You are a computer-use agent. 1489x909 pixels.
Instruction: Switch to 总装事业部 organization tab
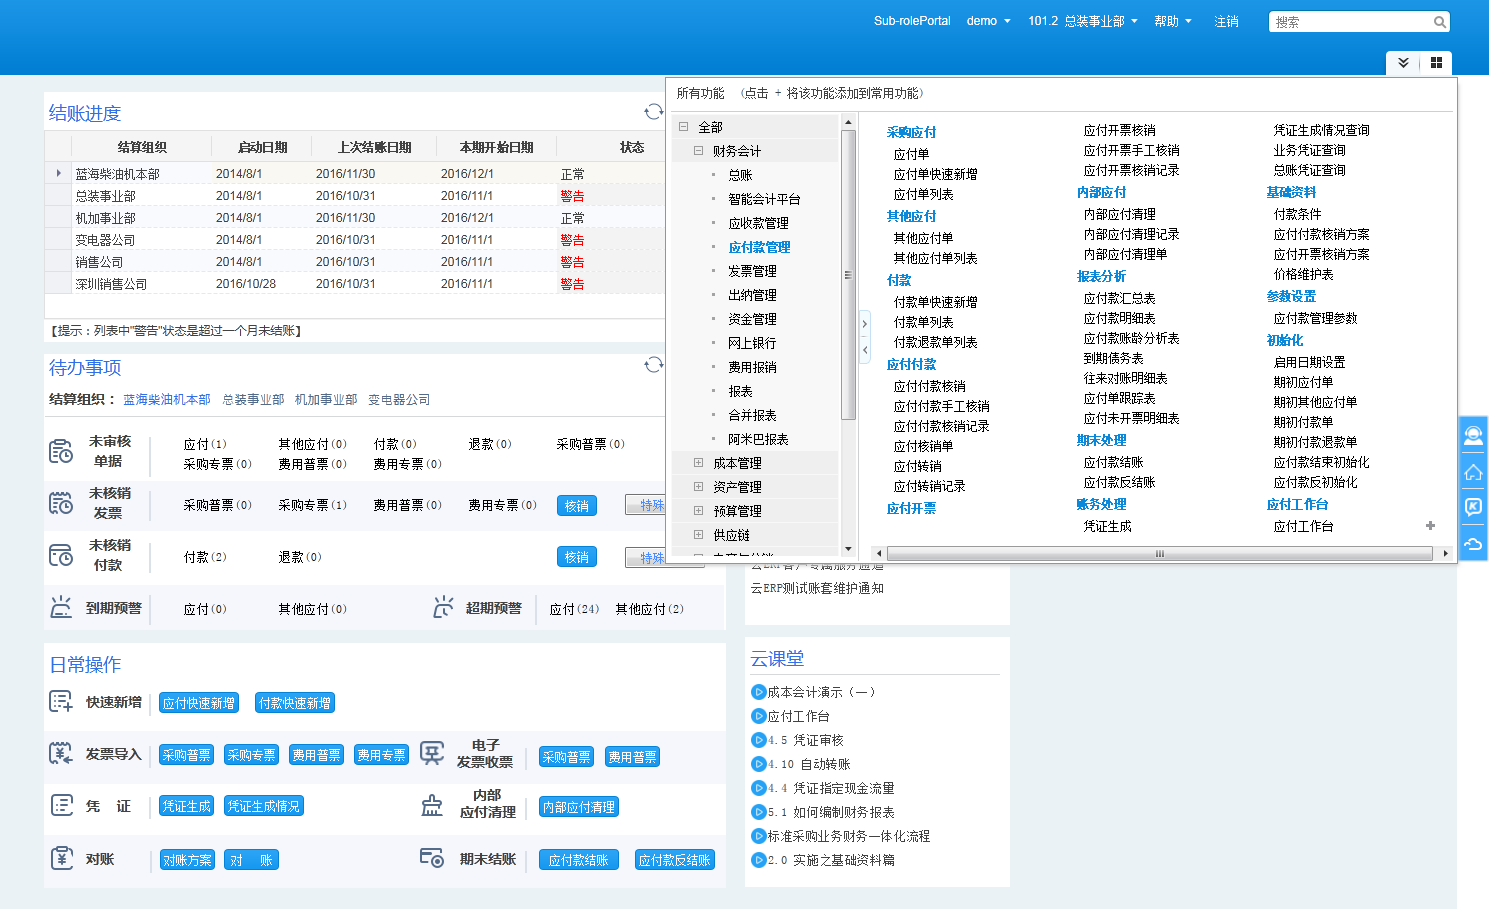(253, 399)
